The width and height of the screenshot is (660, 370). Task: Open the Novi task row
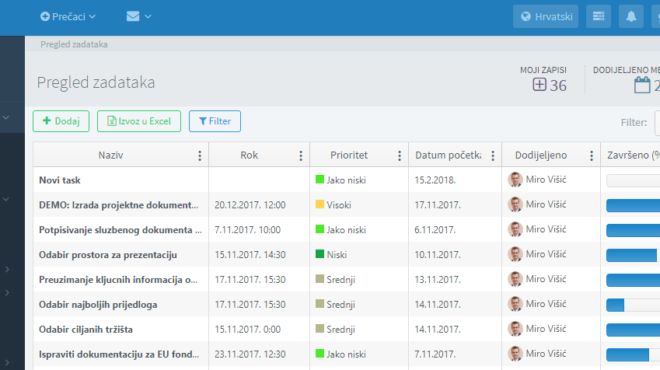pos(60,180)
